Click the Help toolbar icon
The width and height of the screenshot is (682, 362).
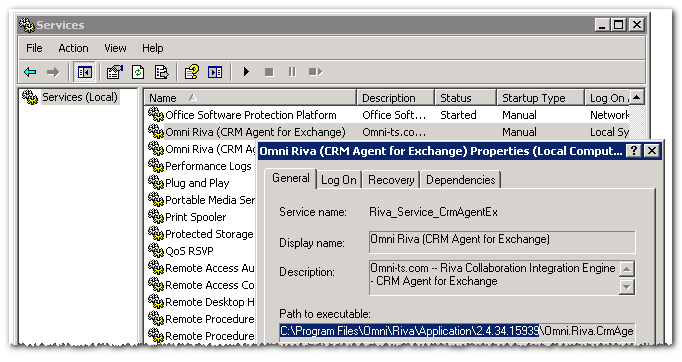[x=192, y=72]
